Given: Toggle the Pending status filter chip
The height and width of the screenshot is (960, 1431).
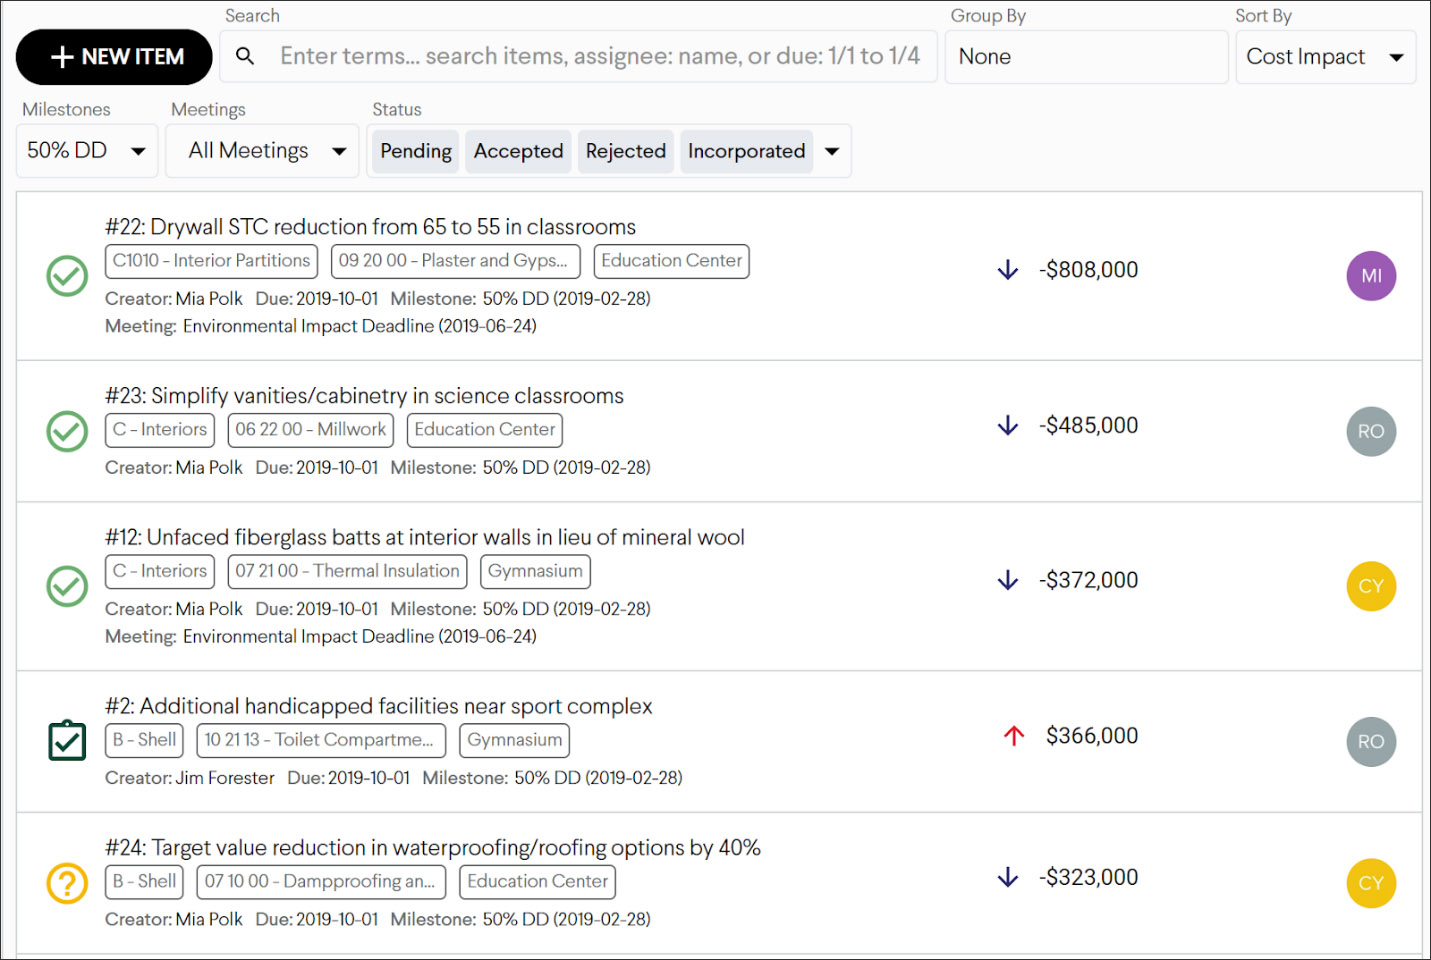Looking at the screenshot, I should tap(416, 151).
